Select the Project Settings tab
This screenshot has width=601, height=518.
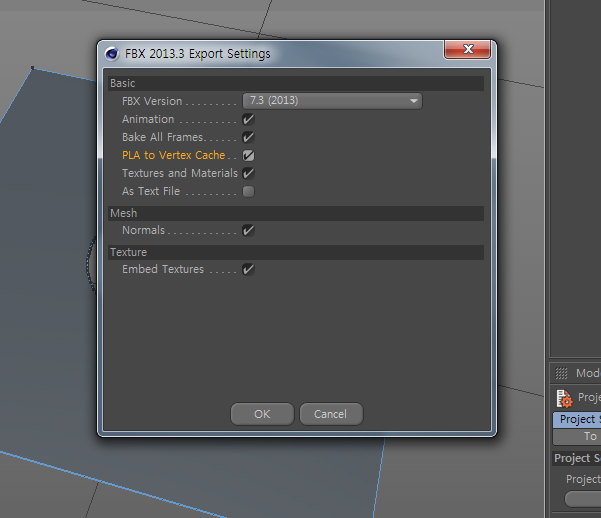coord(577,419)
